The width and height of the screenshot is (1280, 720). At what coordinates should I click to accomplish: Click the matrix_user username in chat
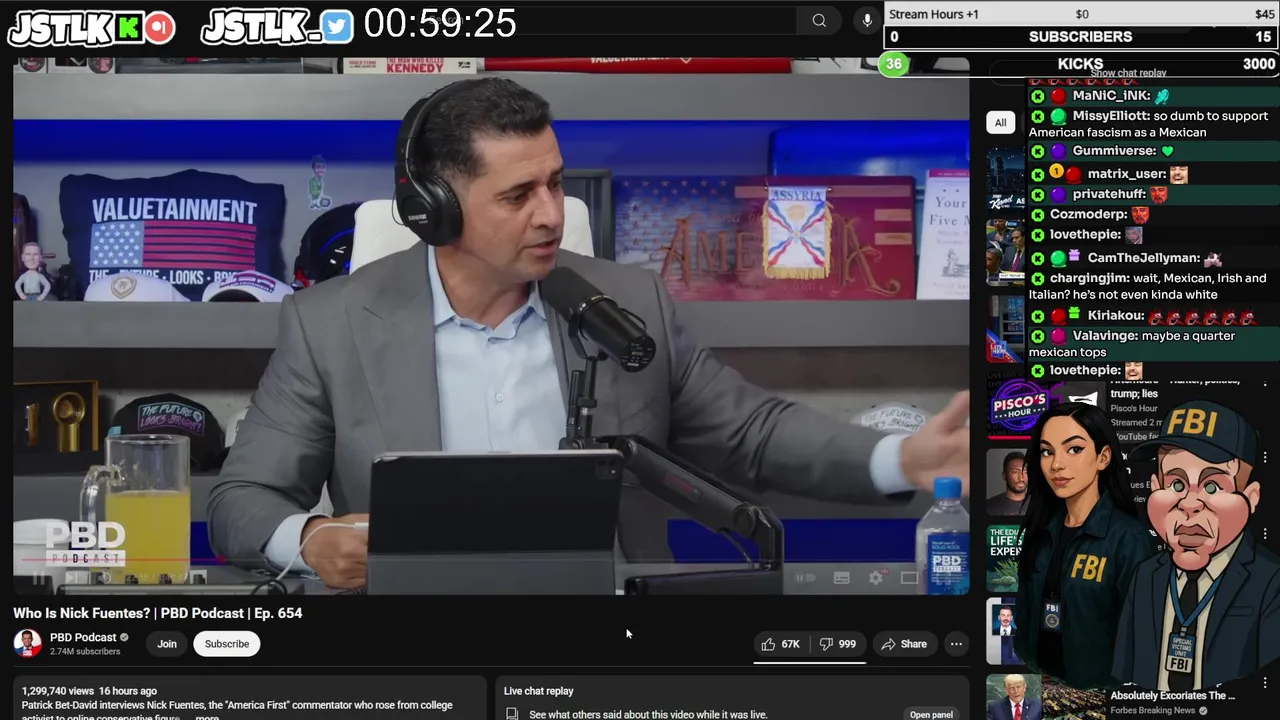click(x=1125, y=174)
